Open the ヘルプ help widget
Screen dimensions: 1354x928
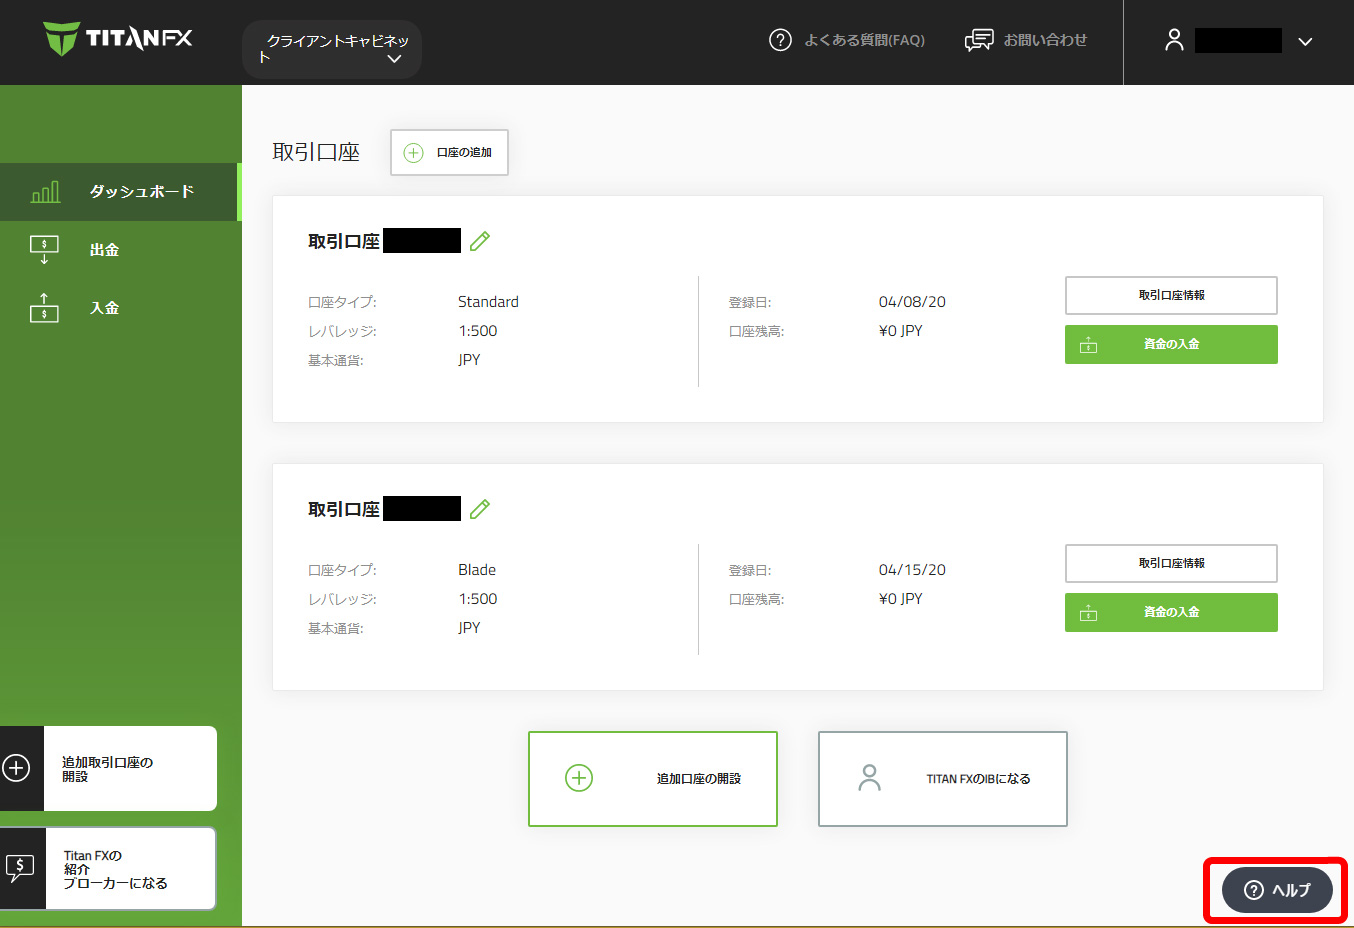pos(1277,890)
